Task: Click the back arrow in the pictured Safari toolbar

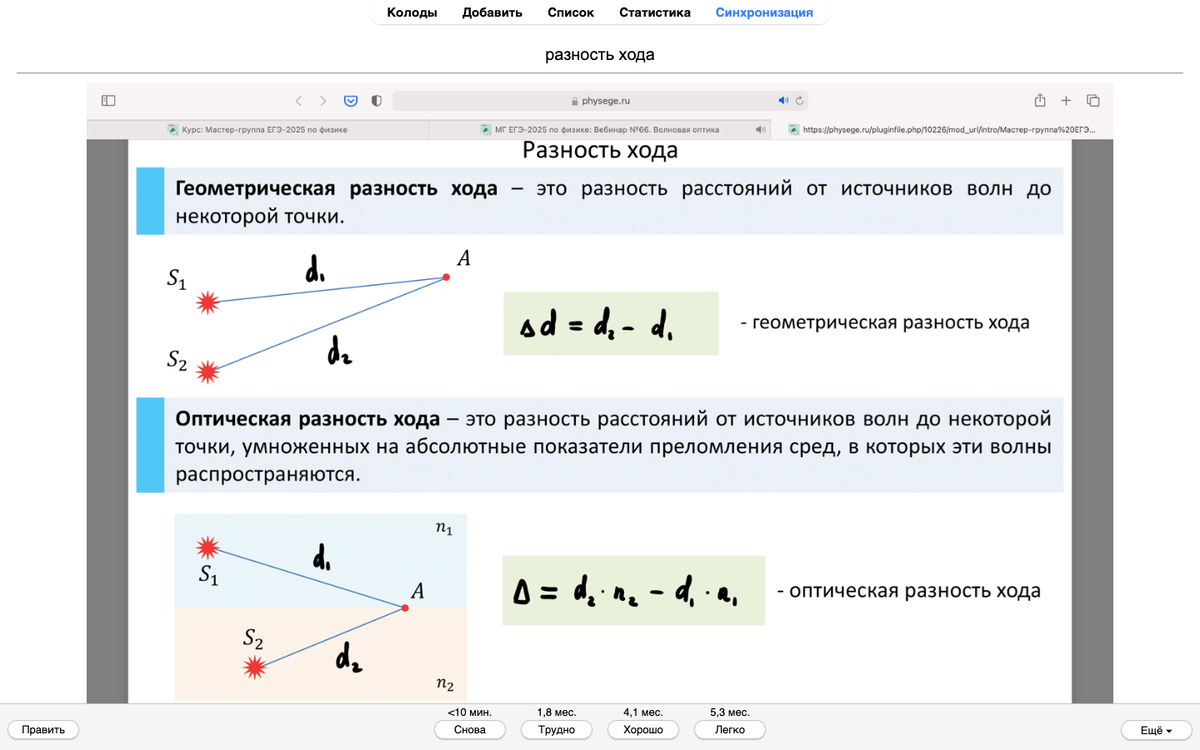Action: (x=298, y=101)
